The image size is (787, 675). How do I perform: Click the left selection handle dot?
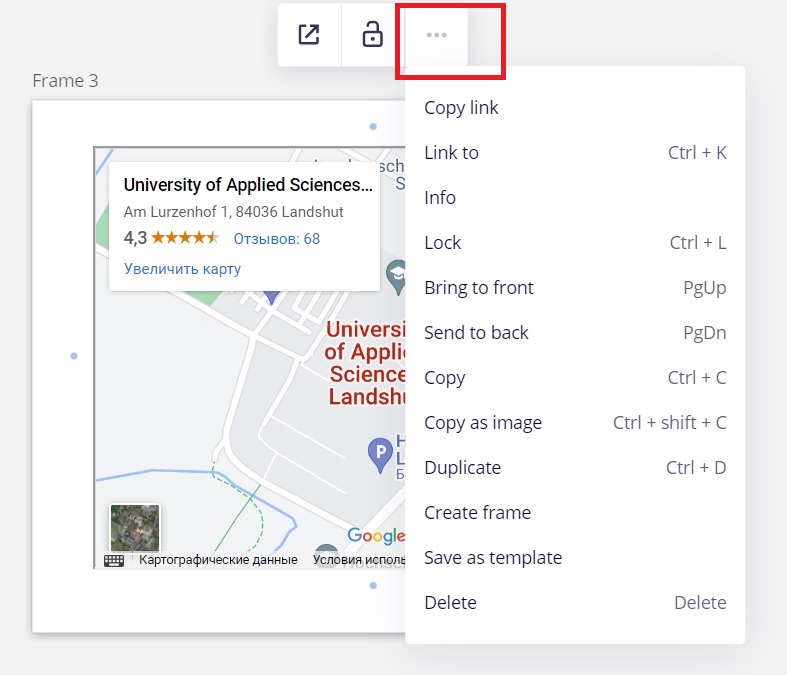74,356
